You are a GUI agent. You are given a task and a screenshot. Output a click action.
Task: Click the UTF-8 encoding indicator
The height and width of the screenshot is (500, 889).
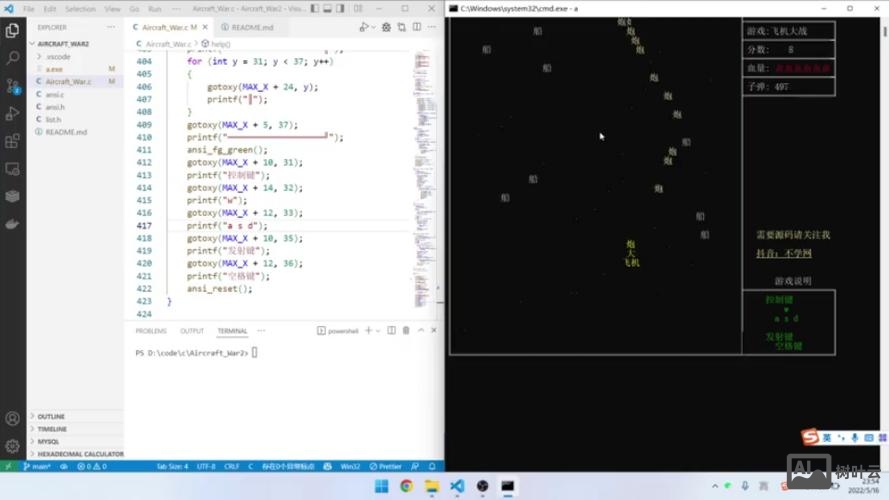(206, 466)
